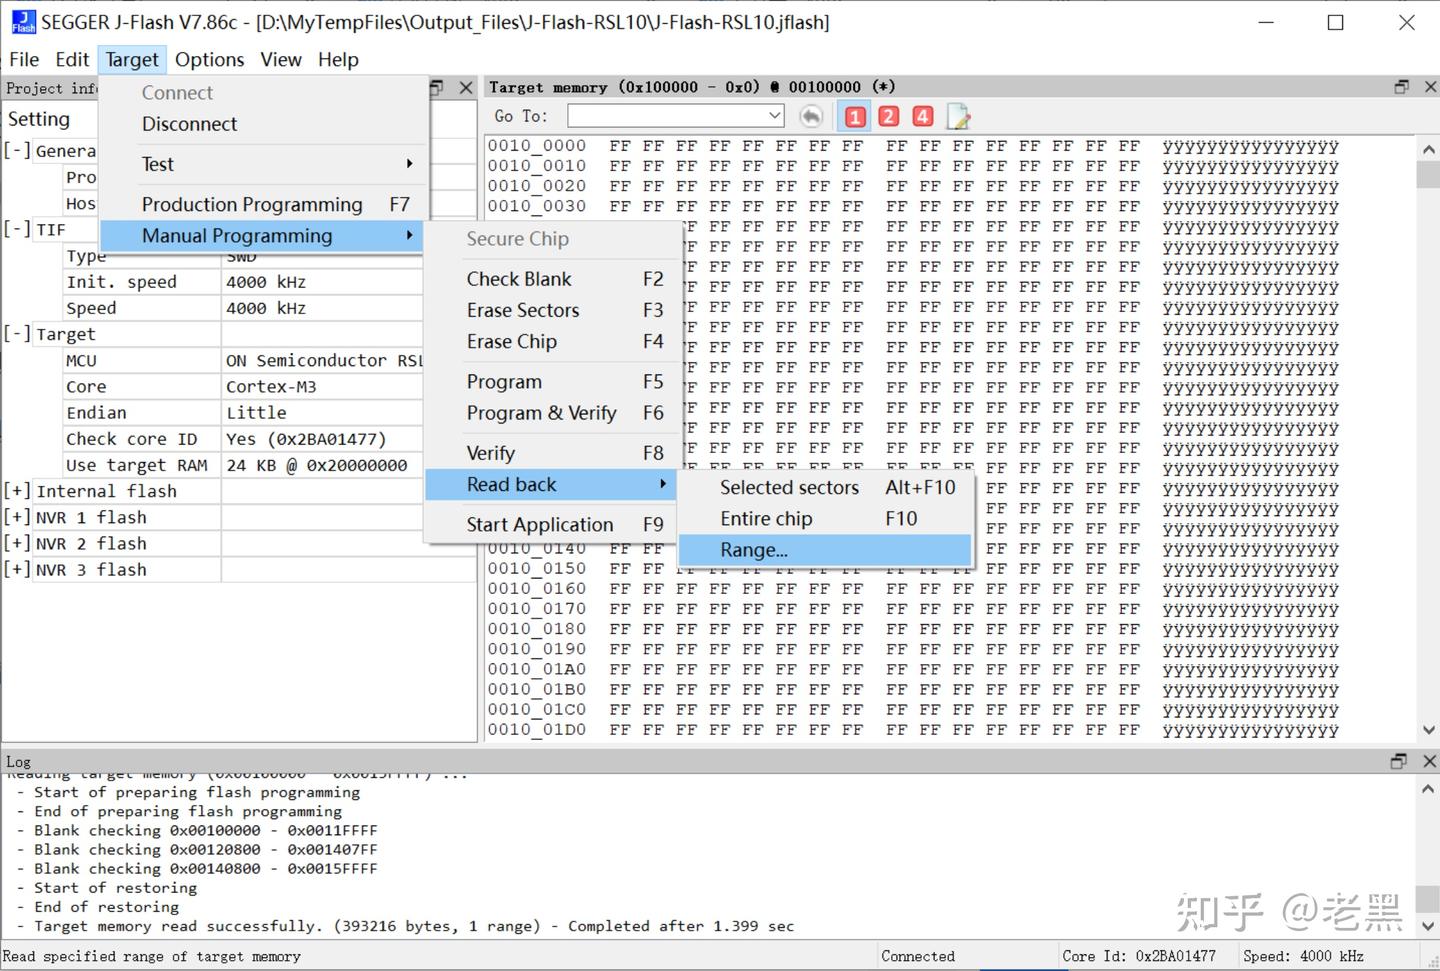
Task: Run Check Blank command
Action: pos(553,279)
